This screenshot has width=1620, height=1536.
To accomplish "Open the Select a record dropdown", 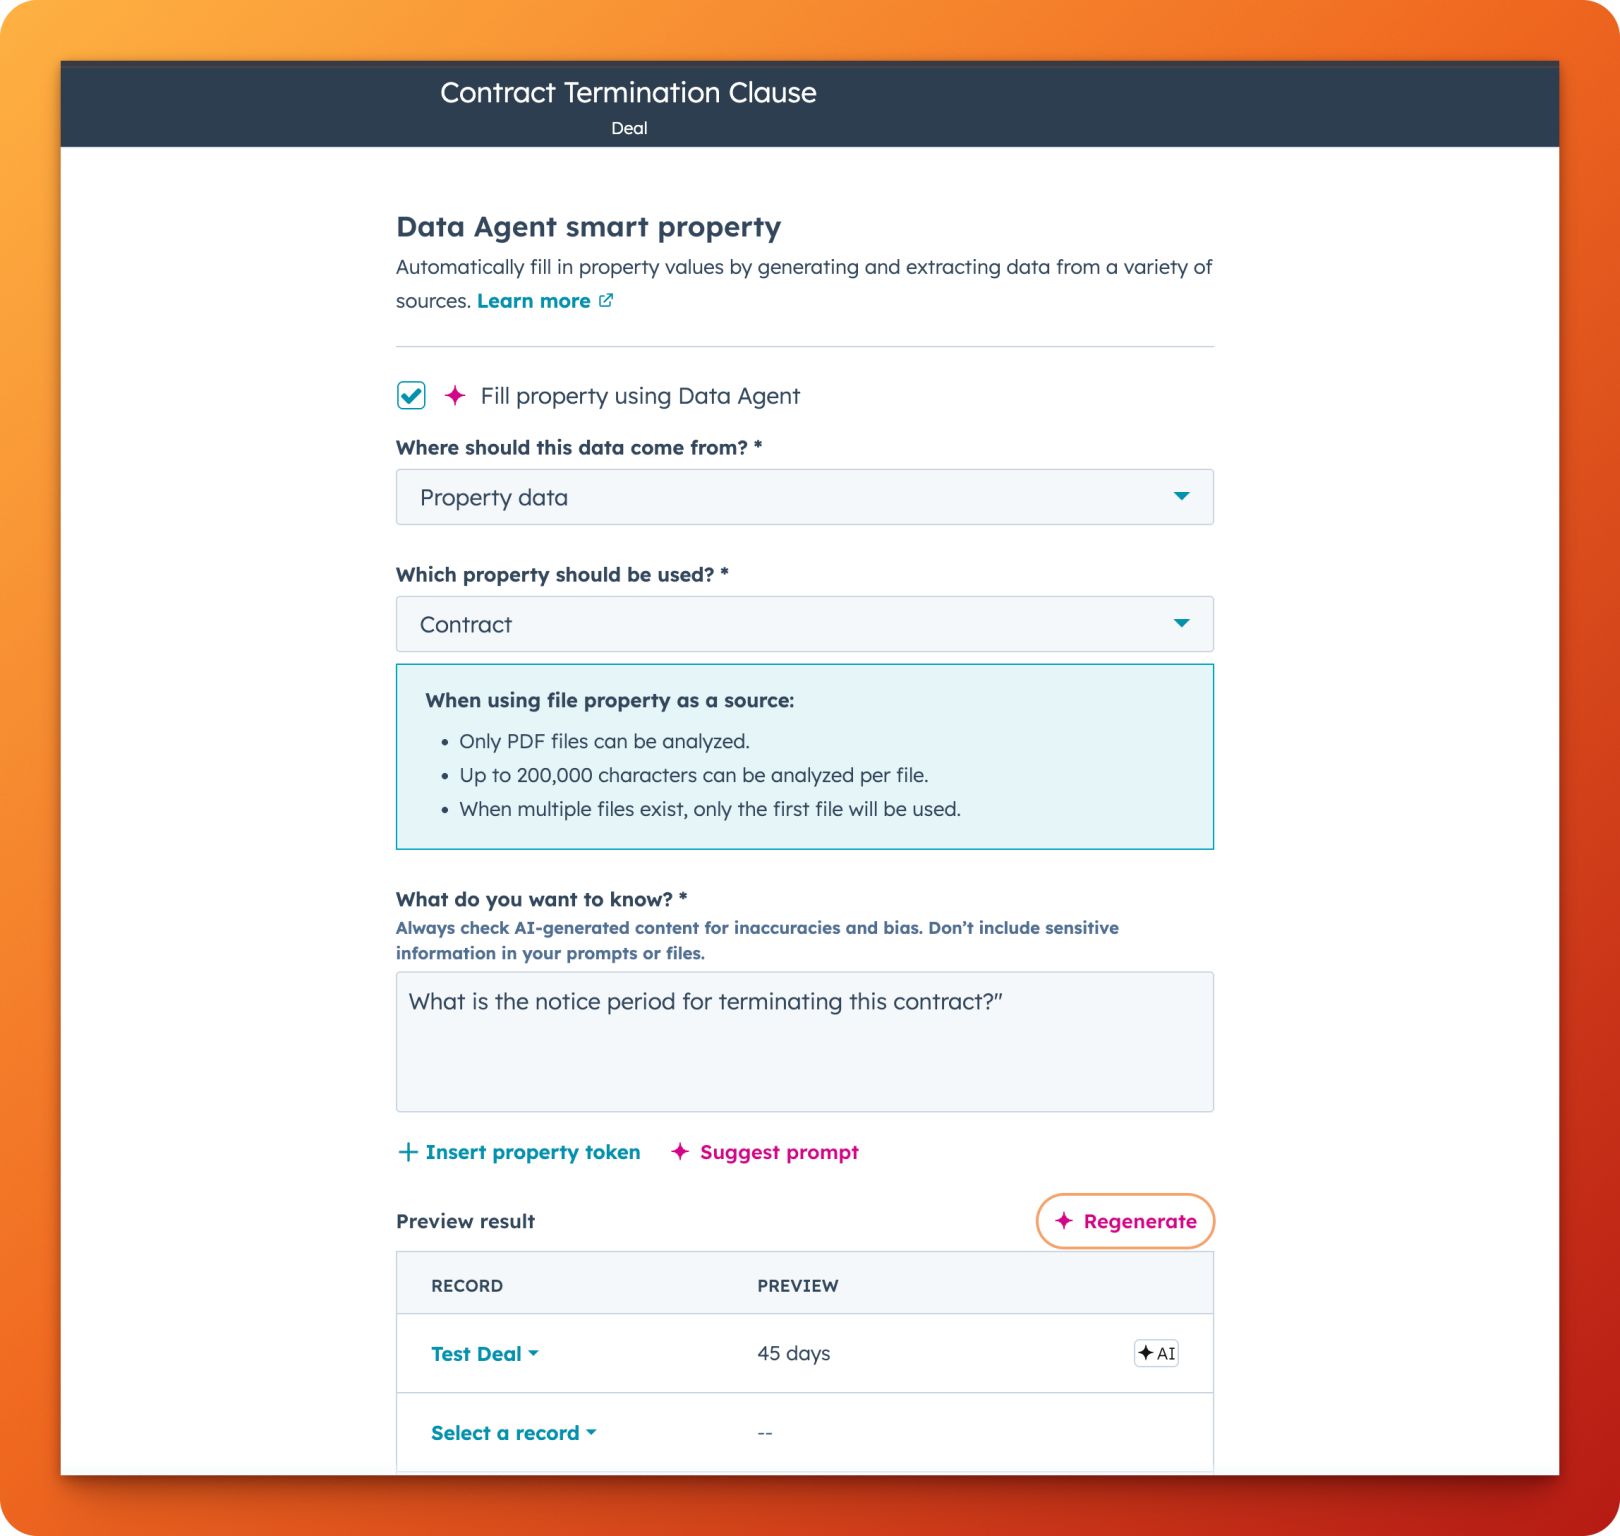I will [513, 1433].
